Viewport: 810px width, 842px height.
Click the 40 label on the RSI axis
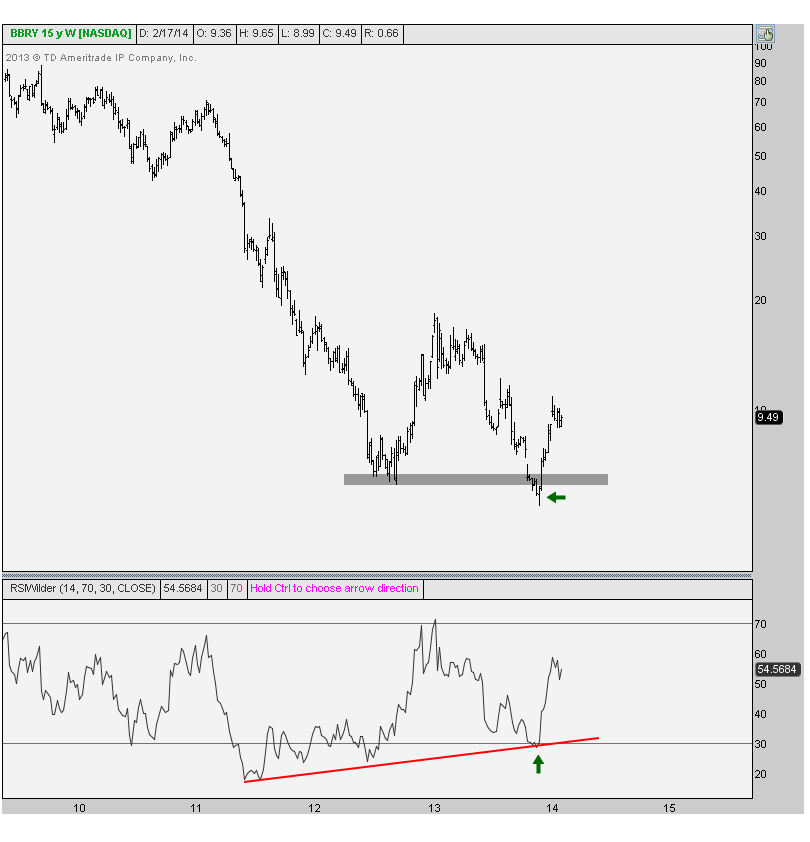pyautogui.click(x=761, y=714)
